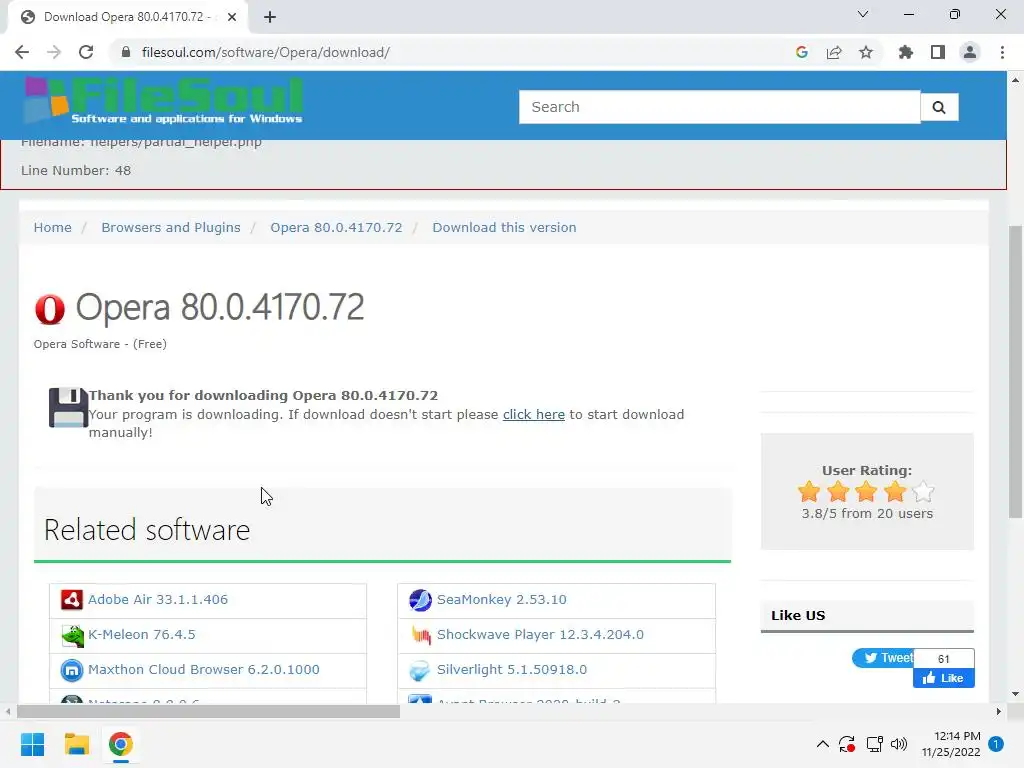Image resolution: width=1024 pixels, height=768 pixels.
Task: Toggle the browser side panel
Action: tap(938, 52)
